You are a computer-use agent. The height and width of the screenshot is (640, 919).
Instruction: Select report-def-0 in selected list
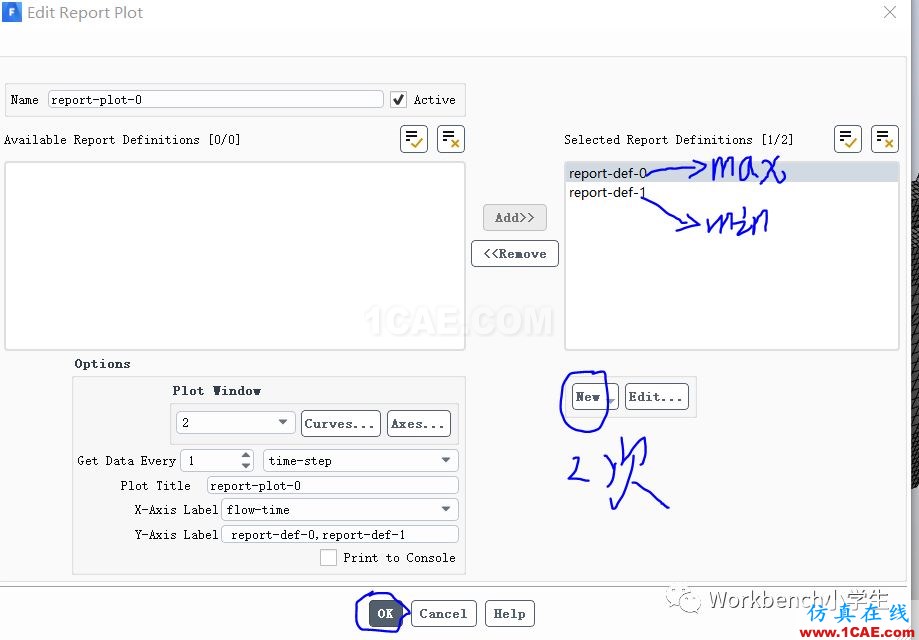click(x=731, y=173)
